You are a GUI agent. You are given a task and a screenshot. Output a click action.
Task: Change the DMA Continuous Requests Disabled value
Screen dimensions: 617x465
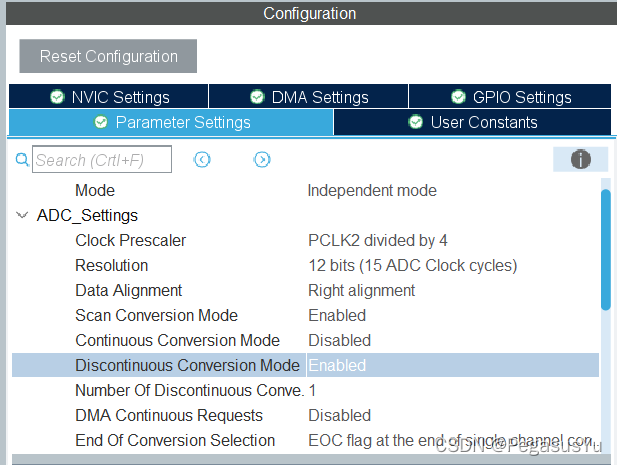(x=339, y=415)
